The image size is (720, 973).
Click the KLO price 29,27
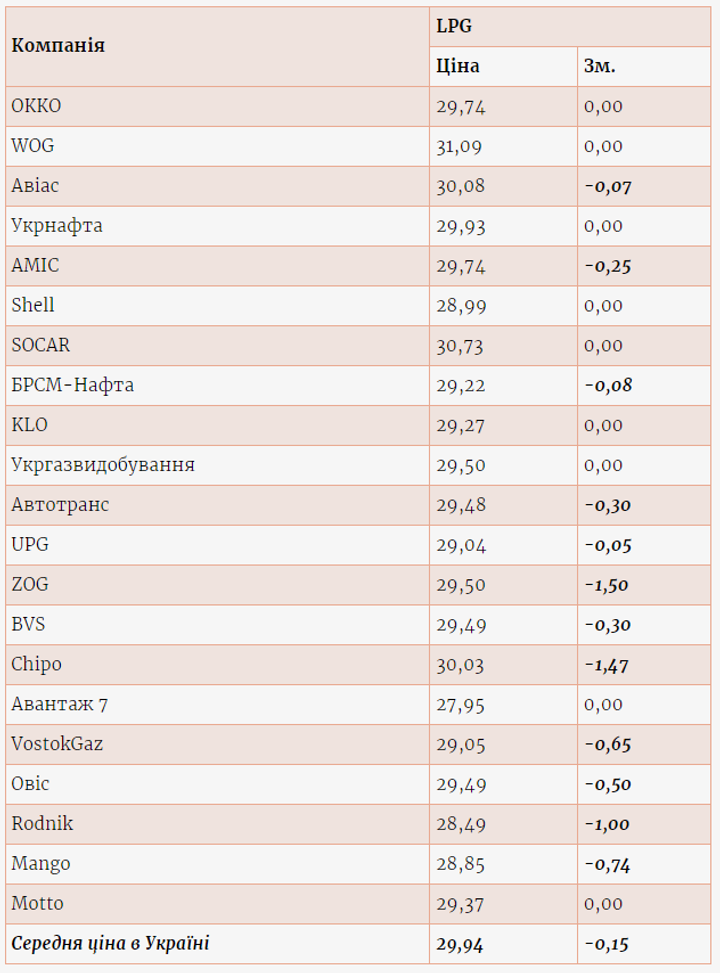[x=459, y=425]
